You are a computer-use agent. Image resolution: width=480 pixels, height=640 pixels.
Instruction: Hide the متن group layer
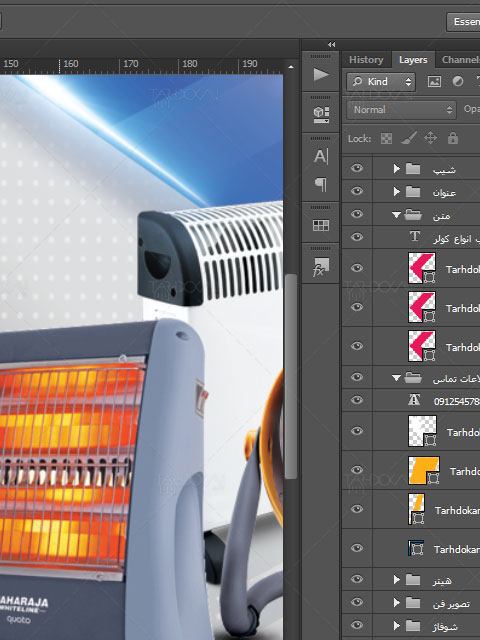(x=357, y=214)
